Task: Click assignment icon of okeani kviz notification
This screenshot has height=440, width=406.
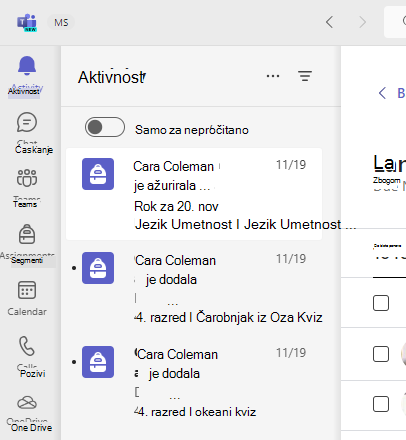Action: click(x=98, y=362)
